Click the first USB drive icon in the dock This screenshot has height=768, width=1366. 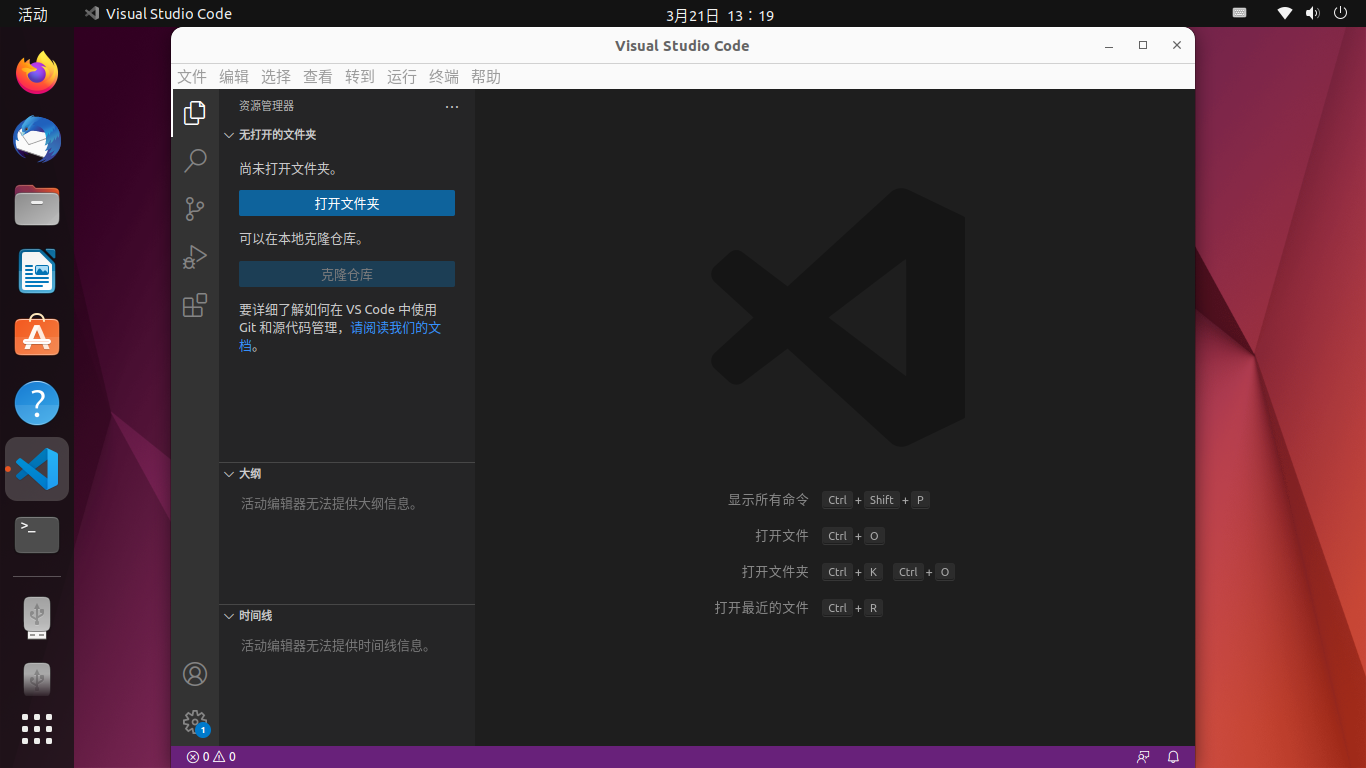click(x=37, y=618)
